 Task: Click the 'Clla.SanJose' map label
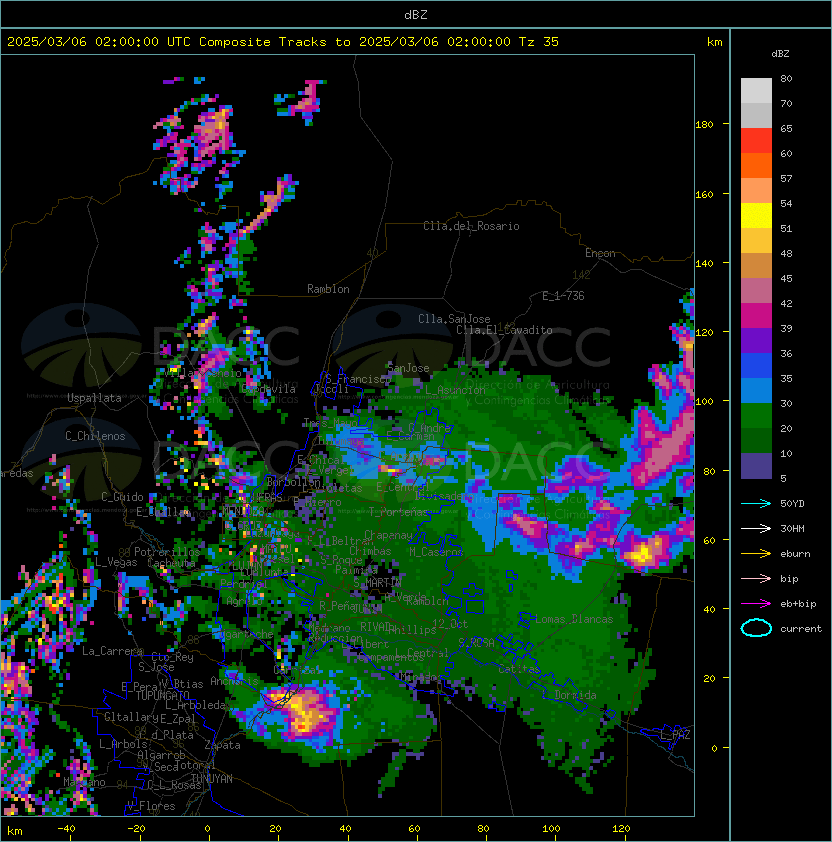pyautogui.click(x=454, y=319)
